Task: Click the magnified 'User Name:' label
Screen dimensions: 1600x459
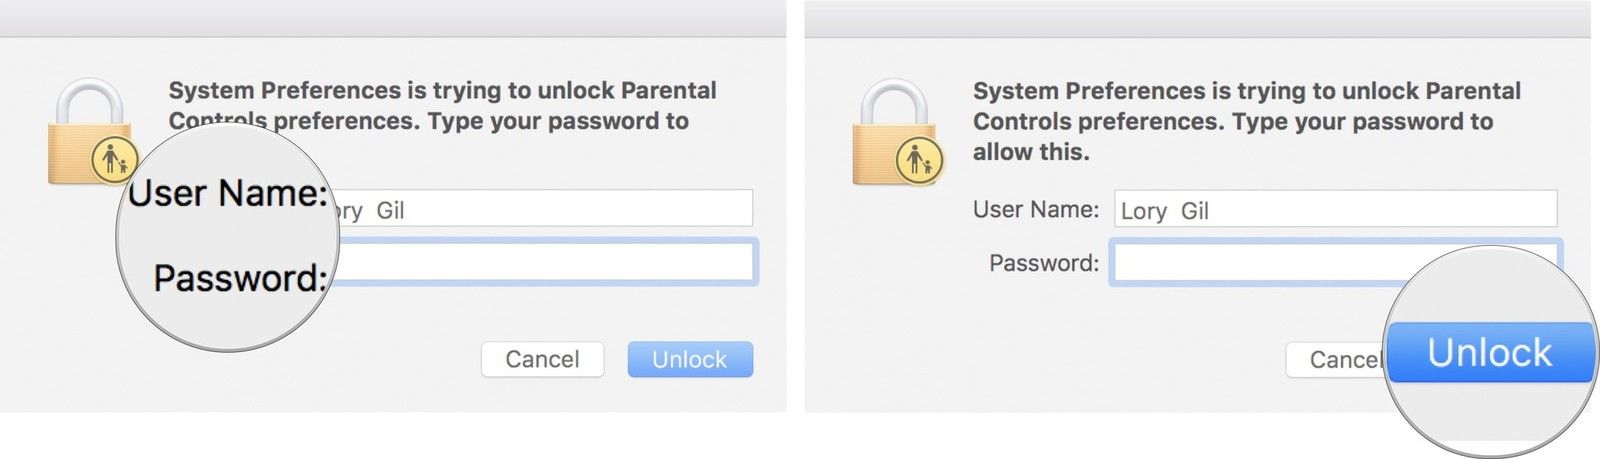Action: tap(228, 193)
